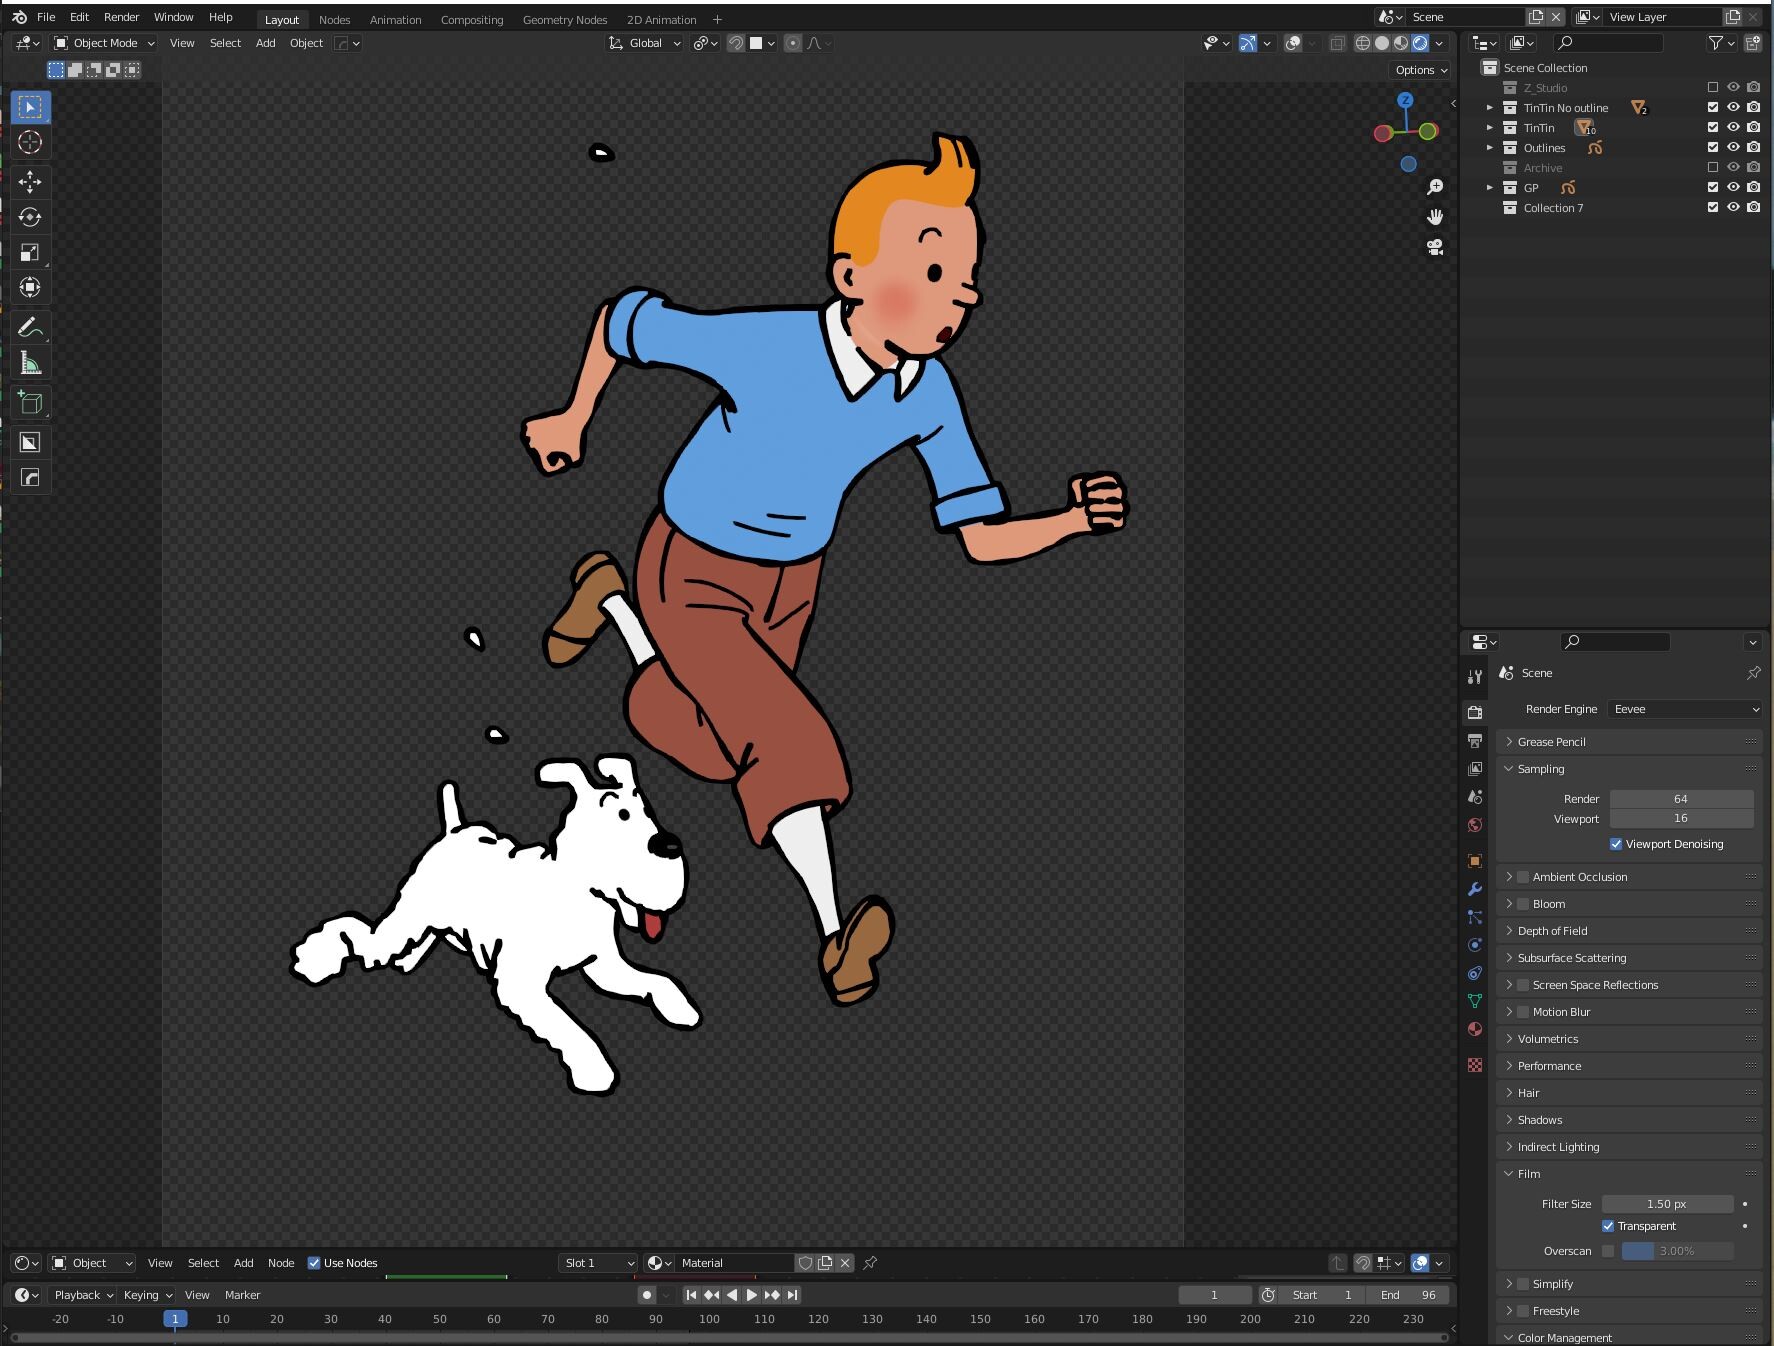Hide the TinTin collection in the viewport
This screenshot has height=1346, width=1774.
tap(1733, 127)
